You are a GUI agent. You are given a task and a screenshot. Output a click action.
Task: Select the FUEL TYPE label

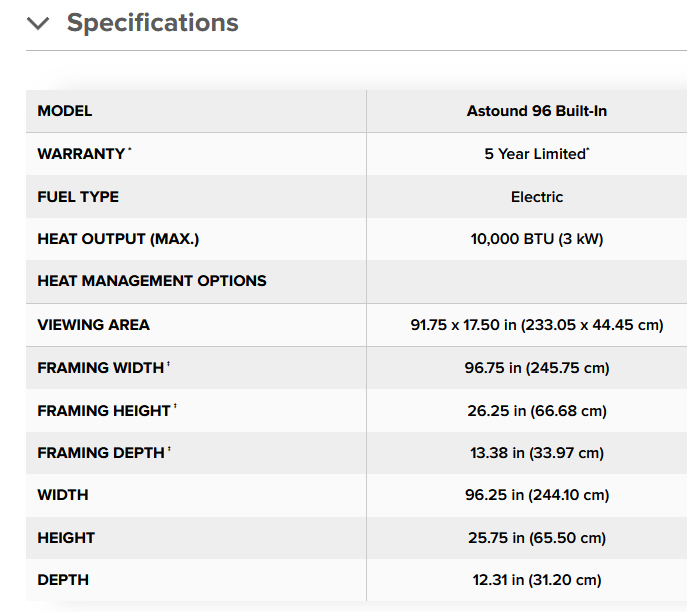click(x=78, y=197)
